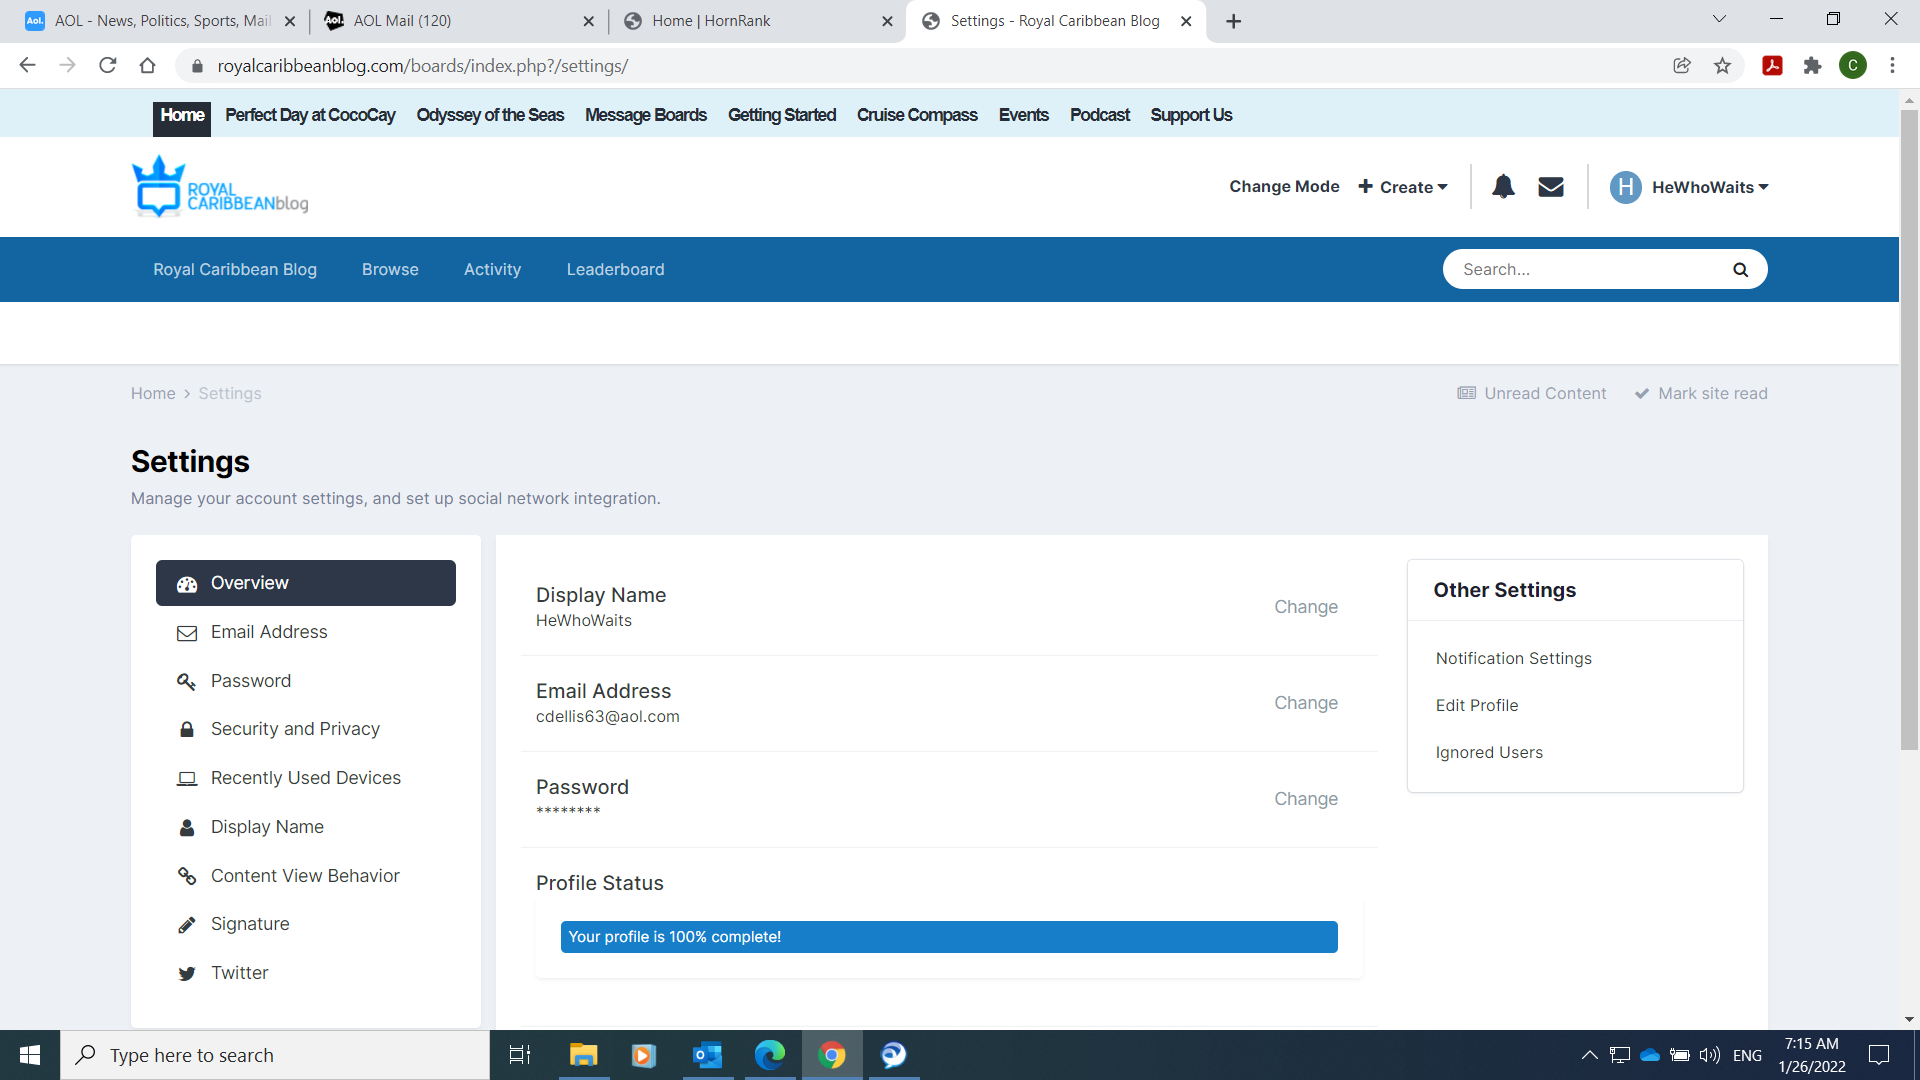
Task: Show hidden system tray icons
Action: point(1589,1055)
